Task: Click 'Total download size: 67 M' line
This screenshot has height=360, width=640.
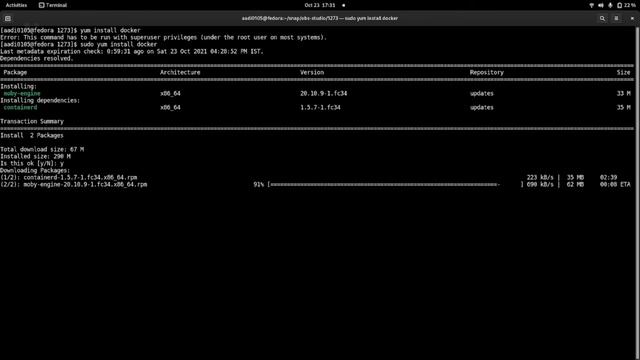Action: point(42,149)
